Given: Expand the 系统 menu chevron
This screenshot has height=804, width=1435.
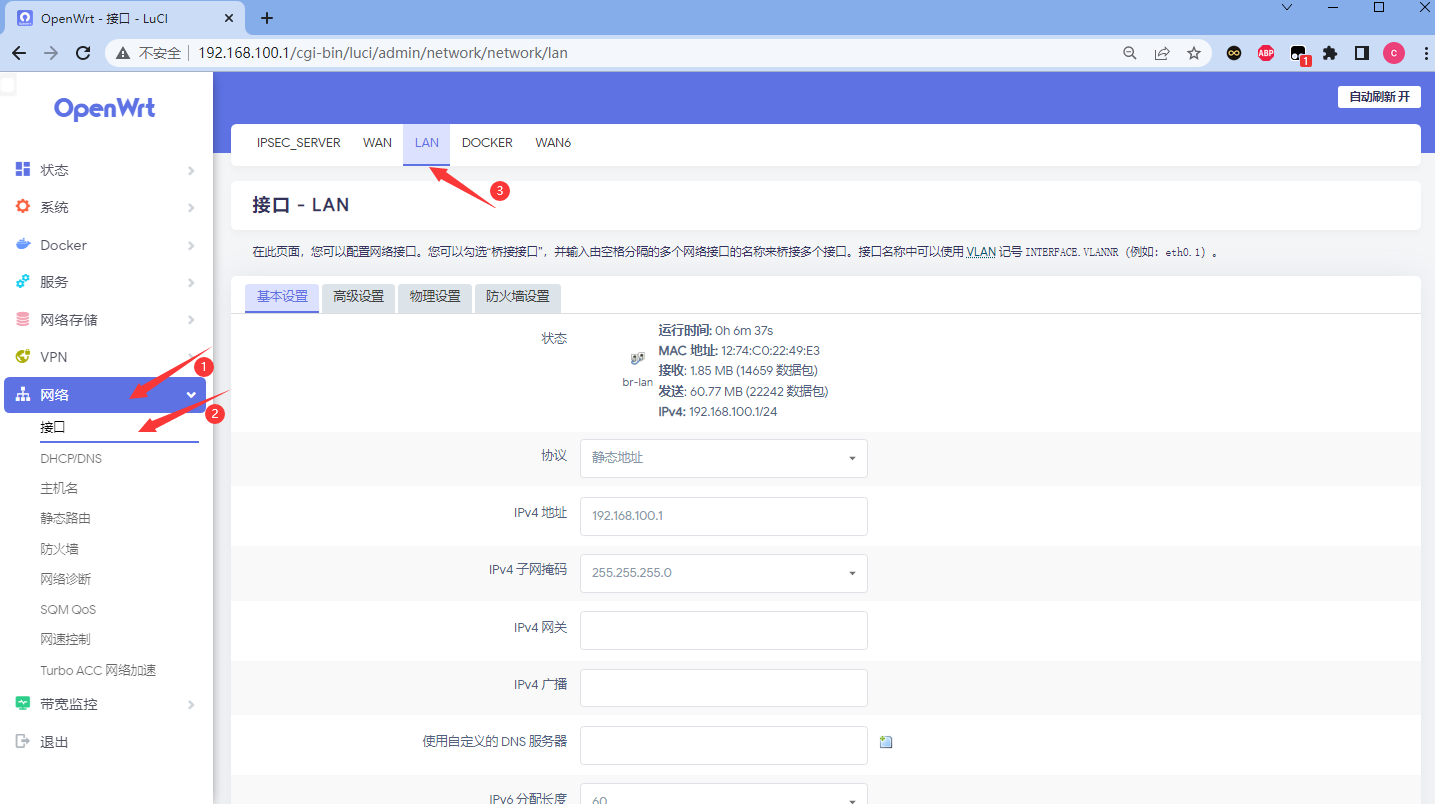Looking at the screenshot, I should pyautogui.click(x=191, y=208).
